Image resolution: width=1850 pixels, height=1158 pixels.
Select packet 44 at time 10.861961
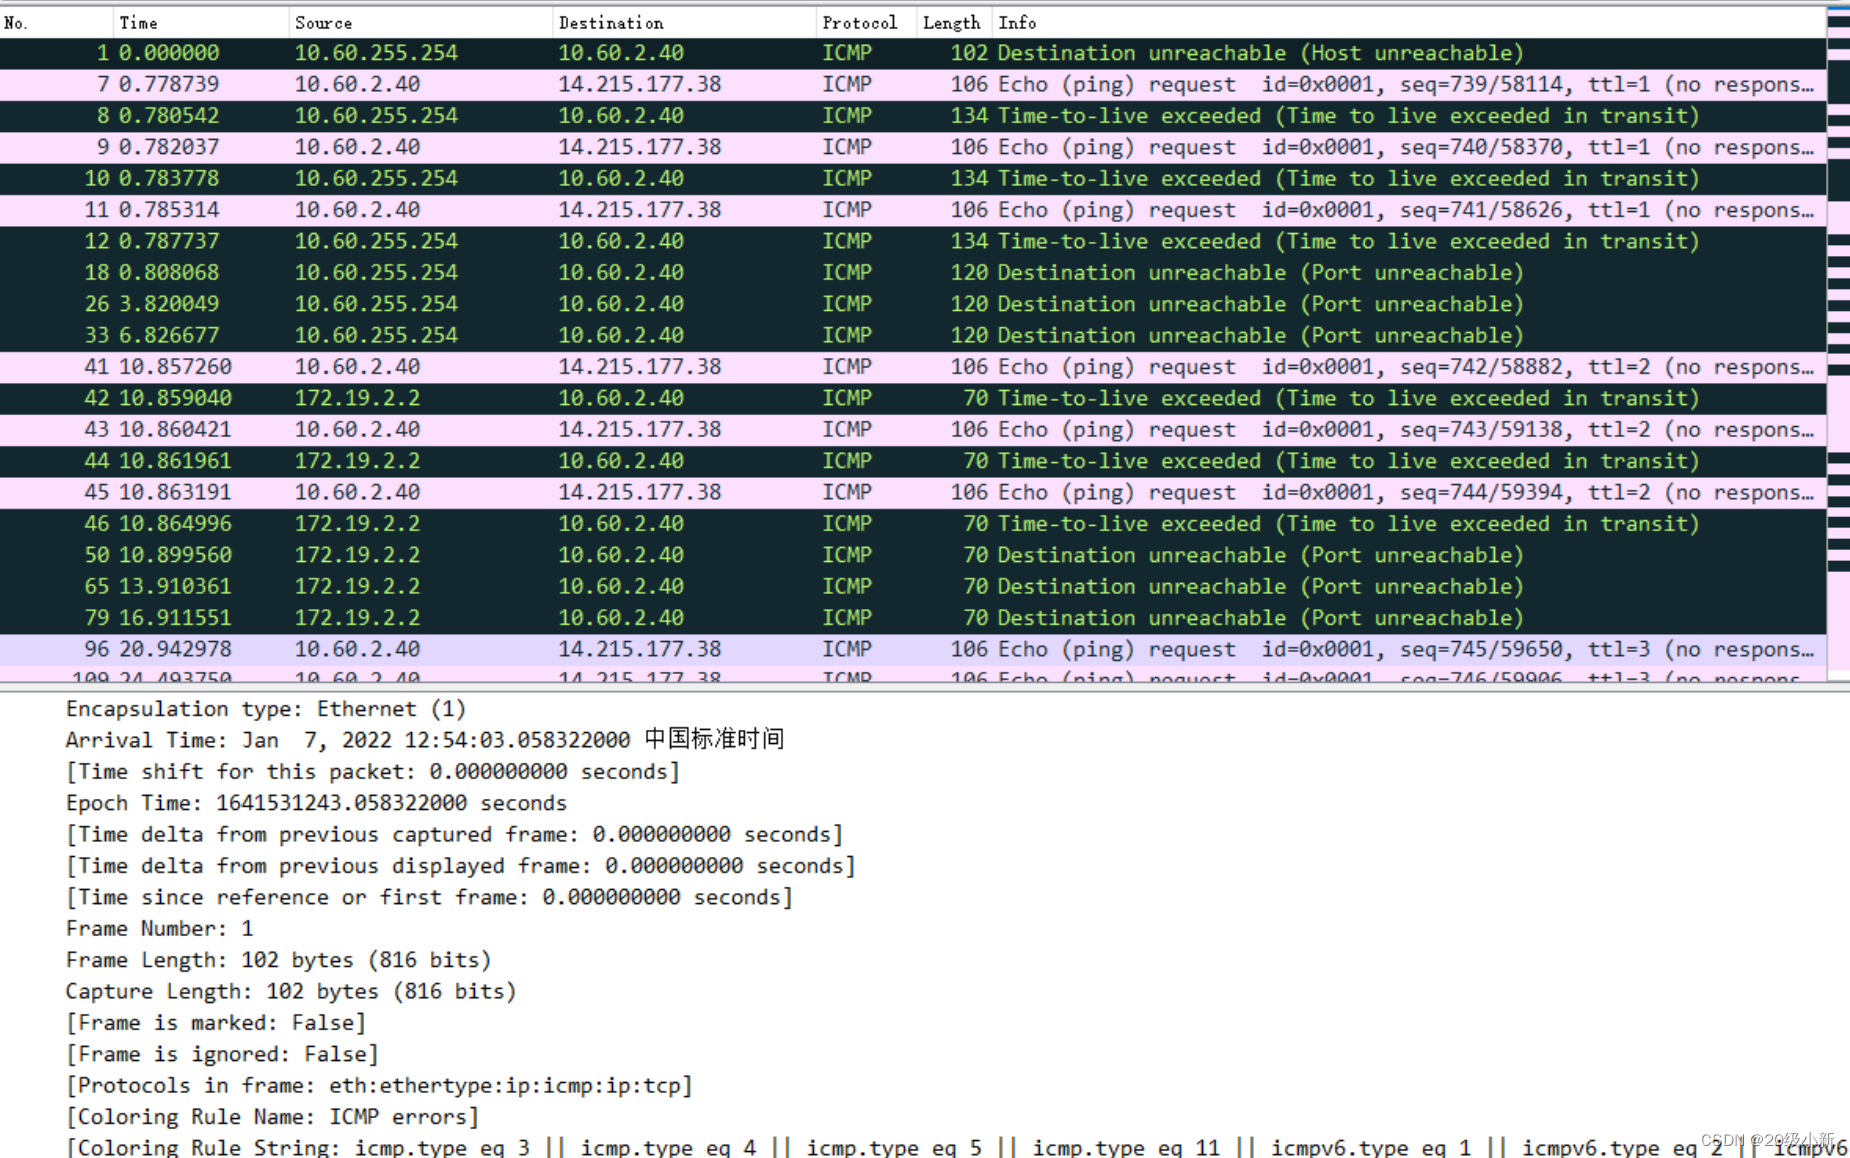[x=913, y=461]
